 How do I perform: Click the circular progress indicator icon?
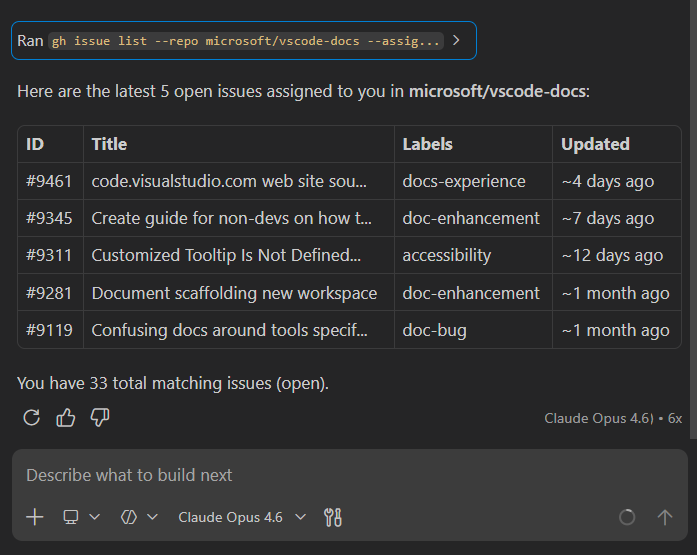click(627, 517)
